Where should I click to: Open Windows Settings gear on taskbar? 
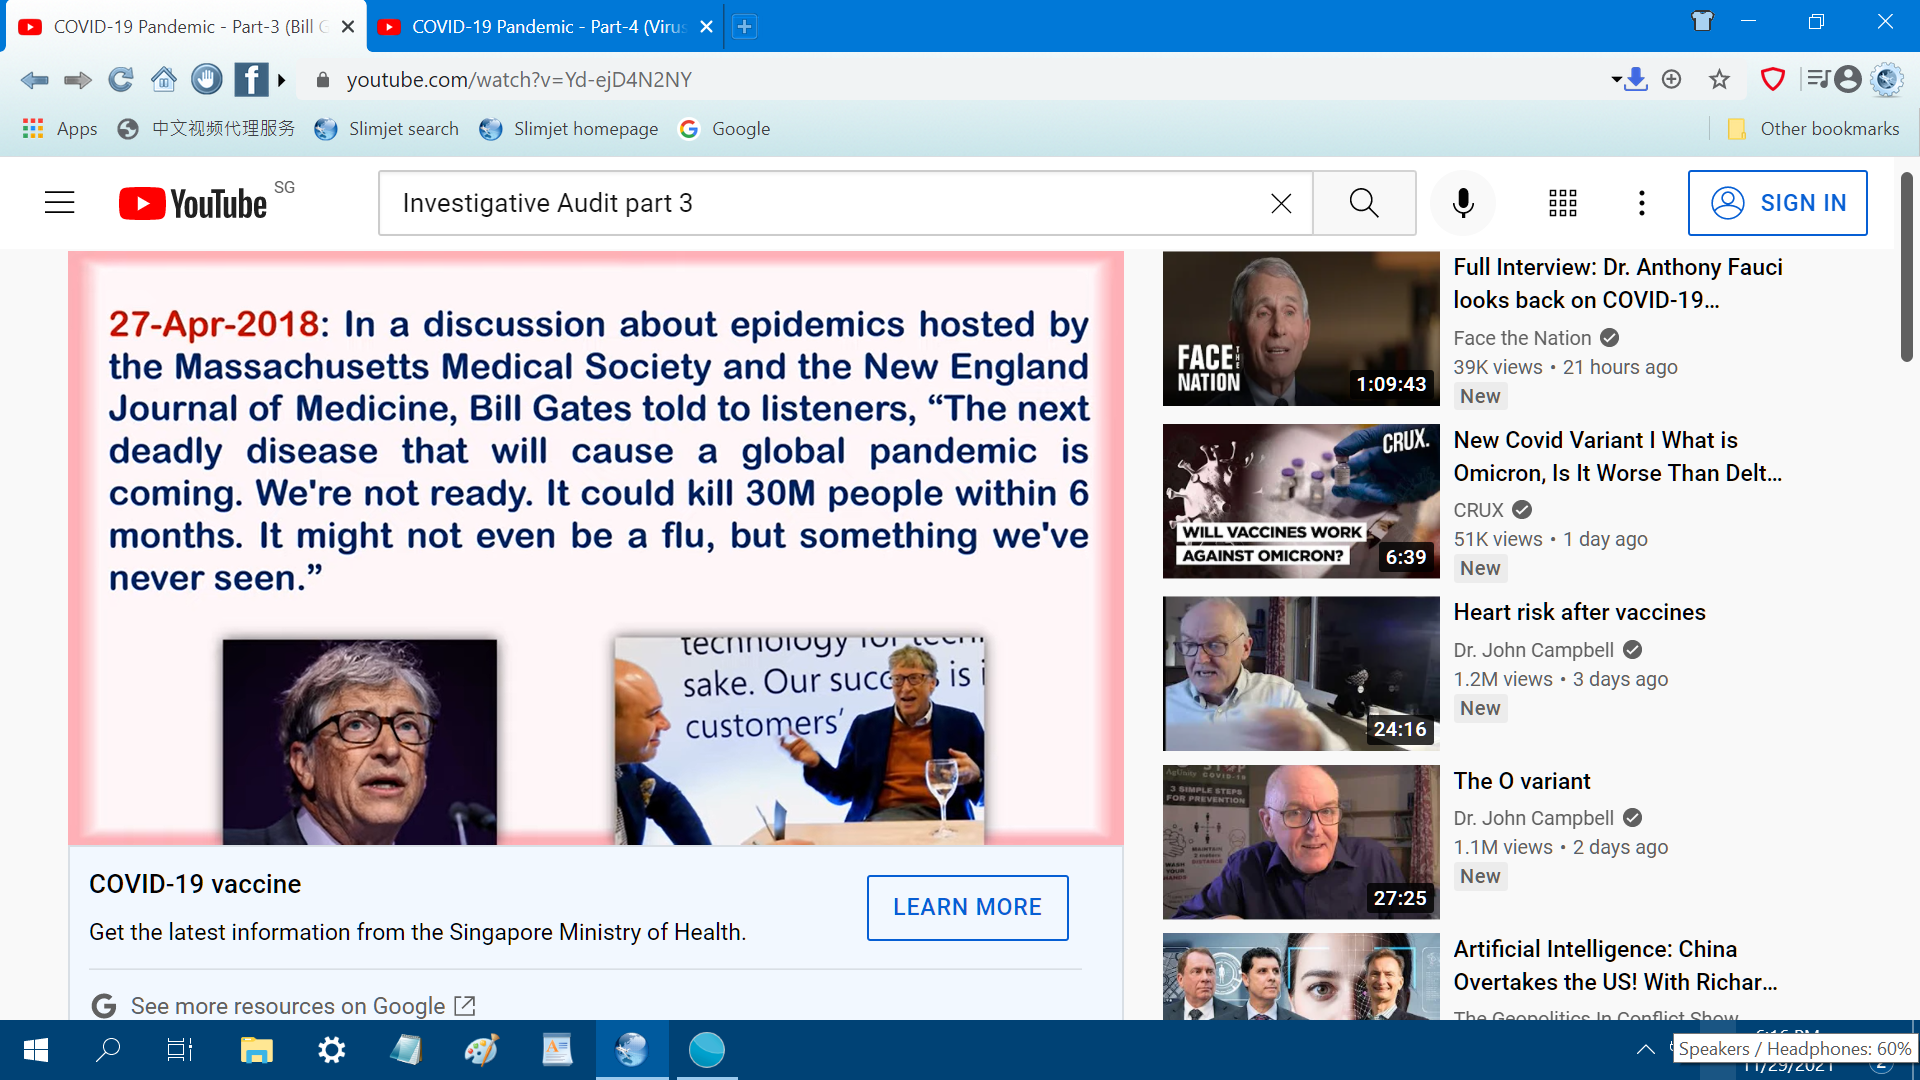331,1050
